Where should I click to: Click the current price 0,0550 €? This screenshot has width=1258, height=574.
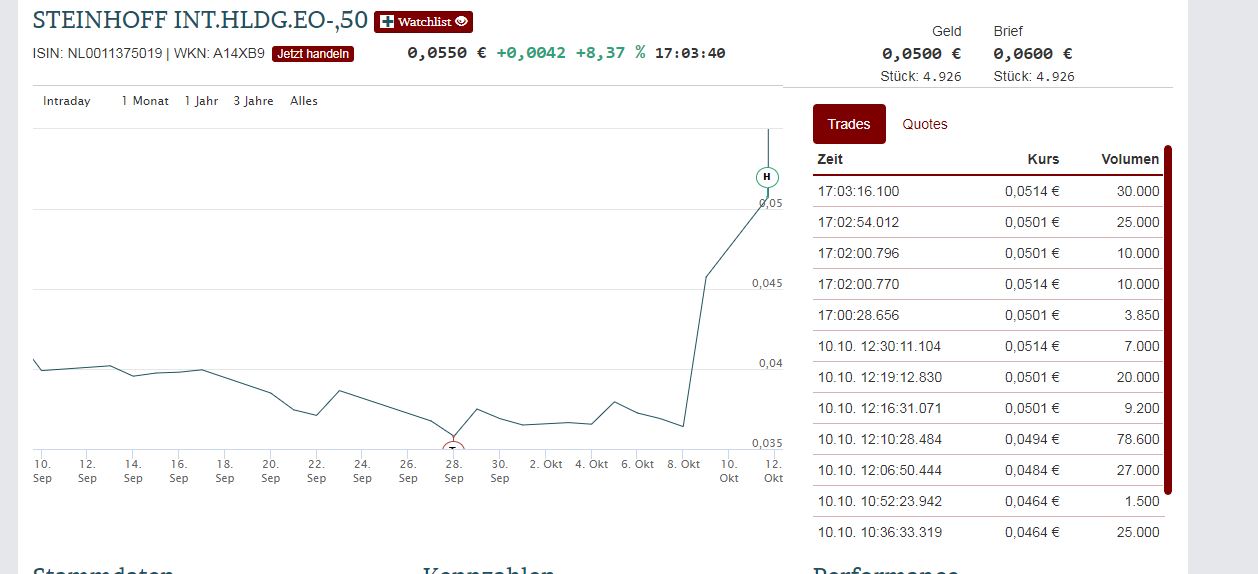click(447, 53)
